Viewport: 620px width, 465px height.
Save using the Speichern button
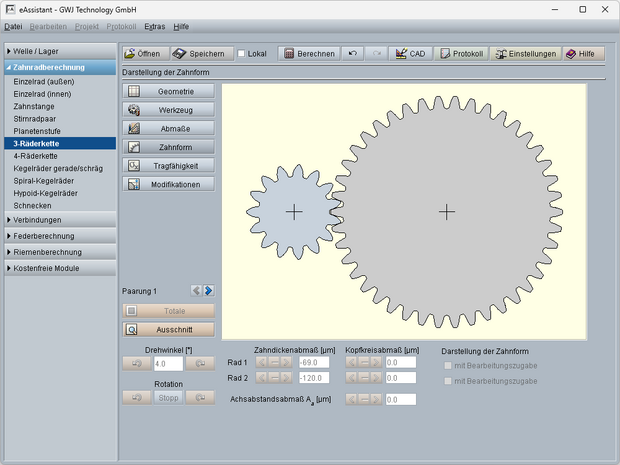(200, 54)
